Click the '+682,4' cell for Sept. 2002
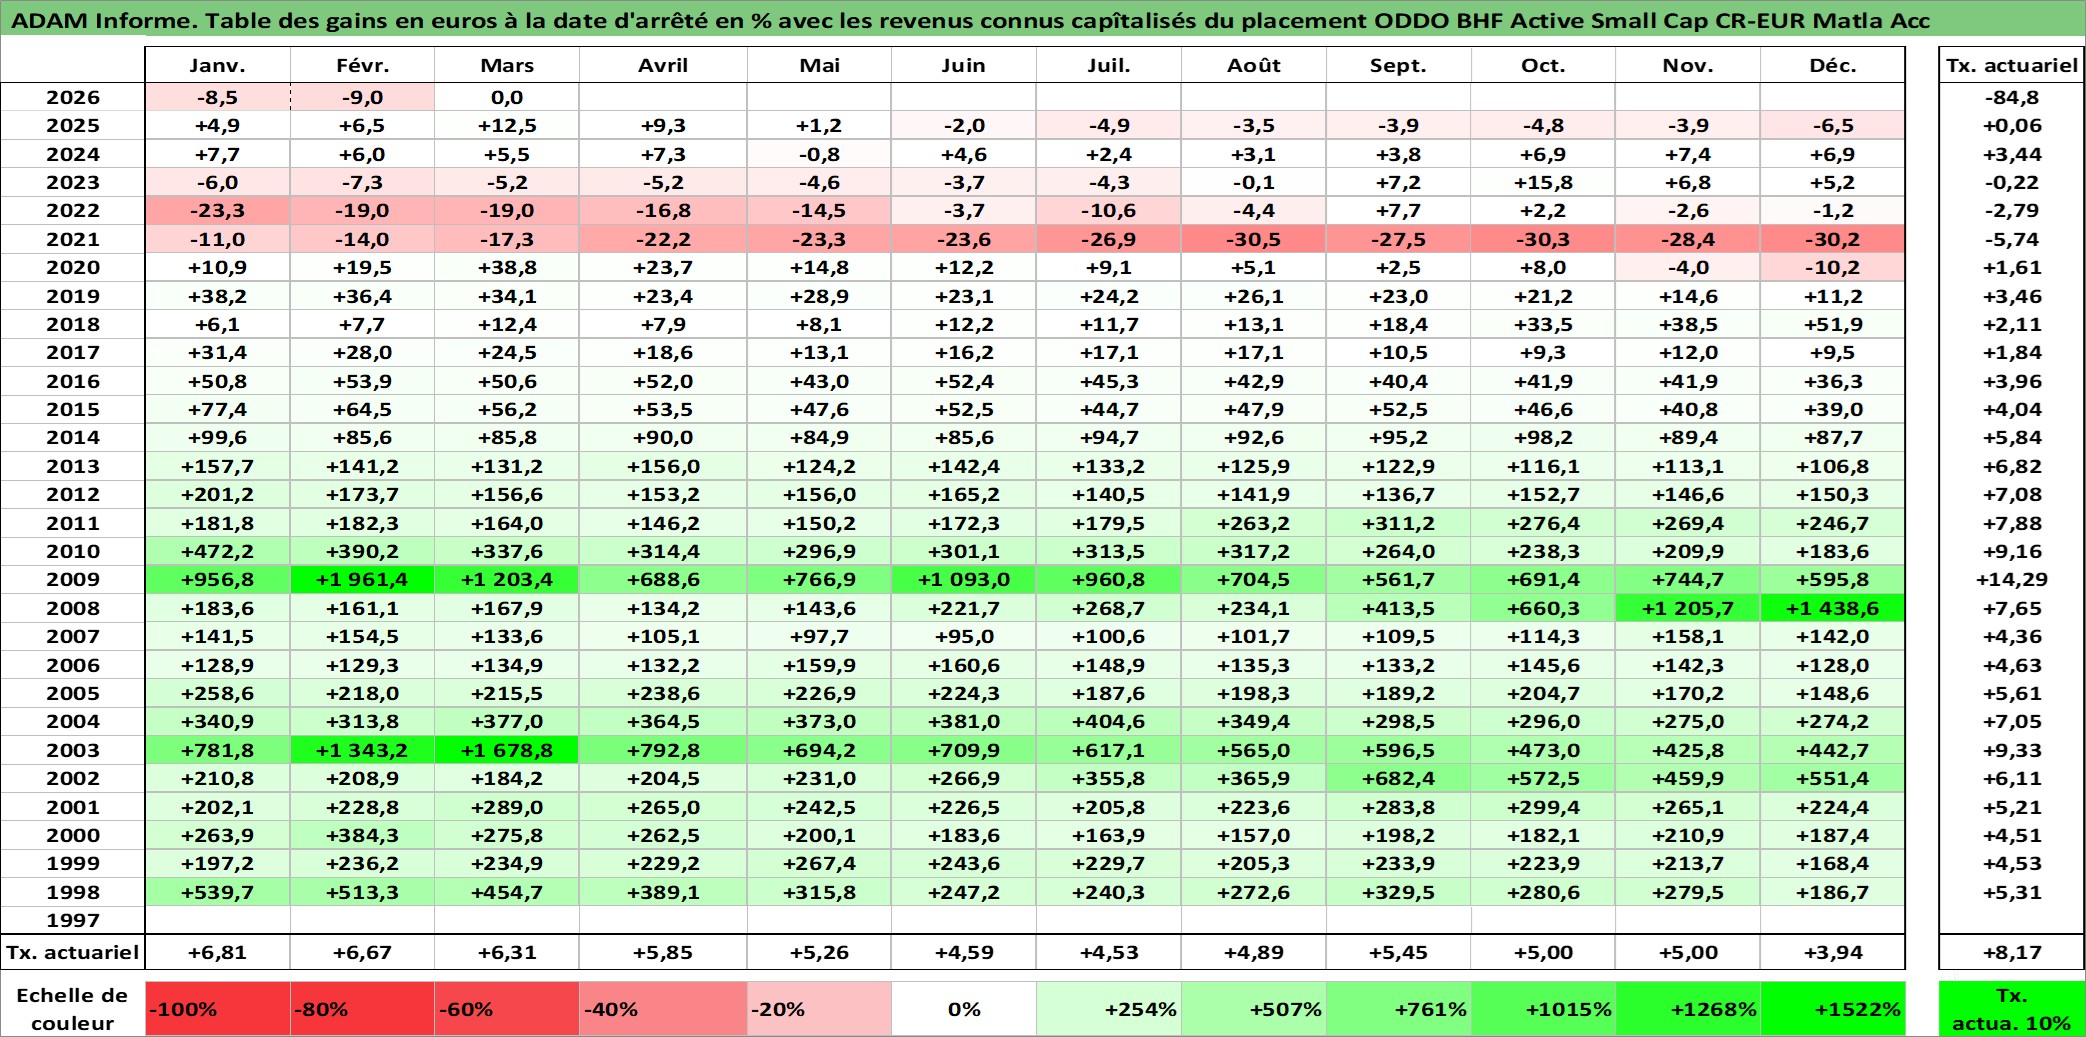 [1399, 779]
